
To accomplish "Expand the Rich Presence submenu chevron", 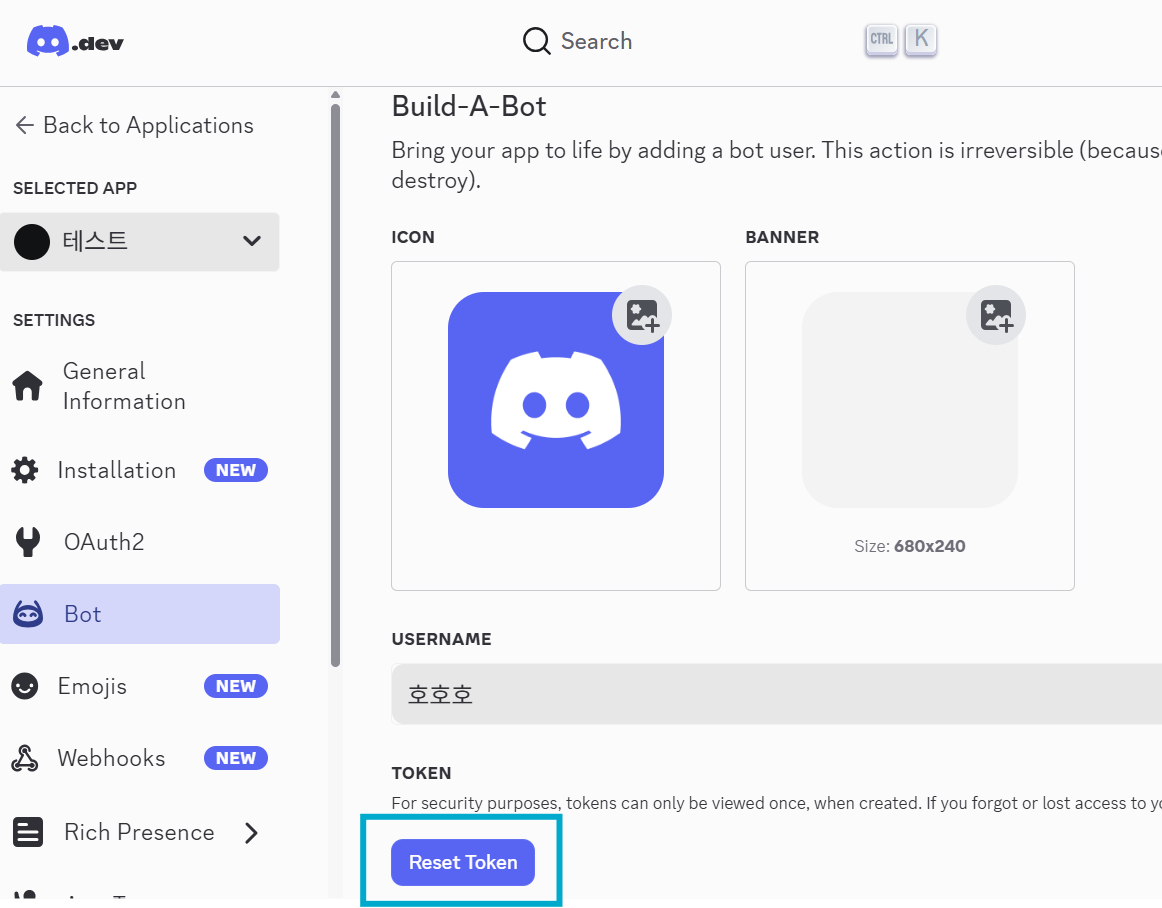I will click(251, 832).
